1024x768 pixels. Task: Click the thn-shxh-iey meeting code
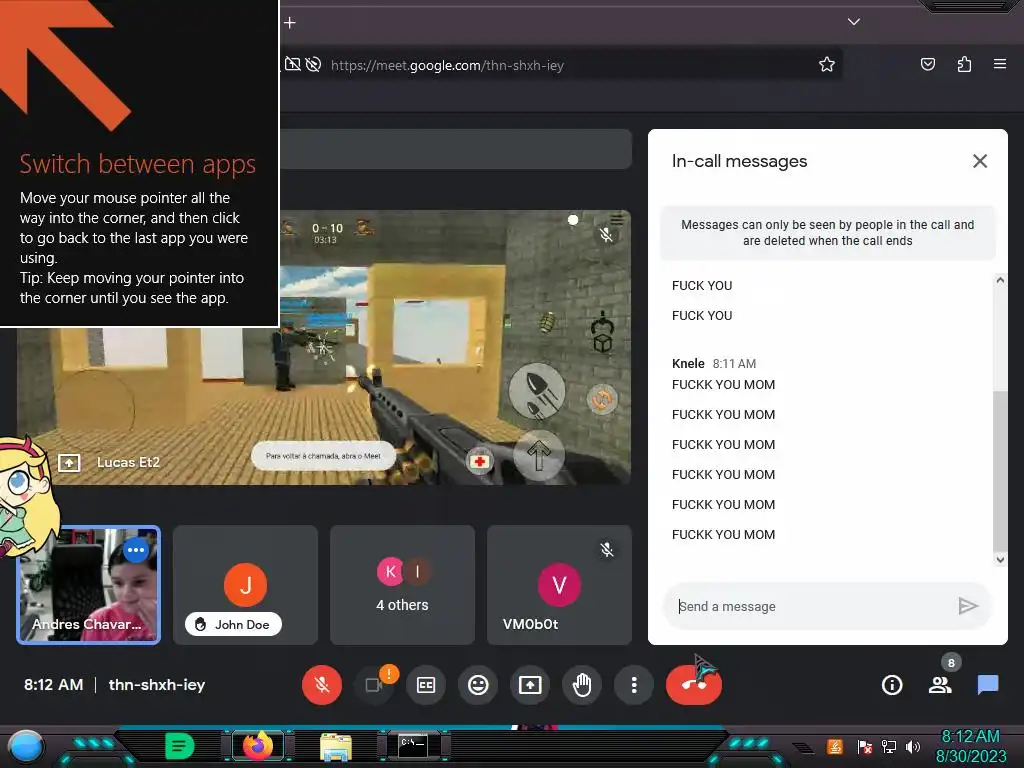157,684
